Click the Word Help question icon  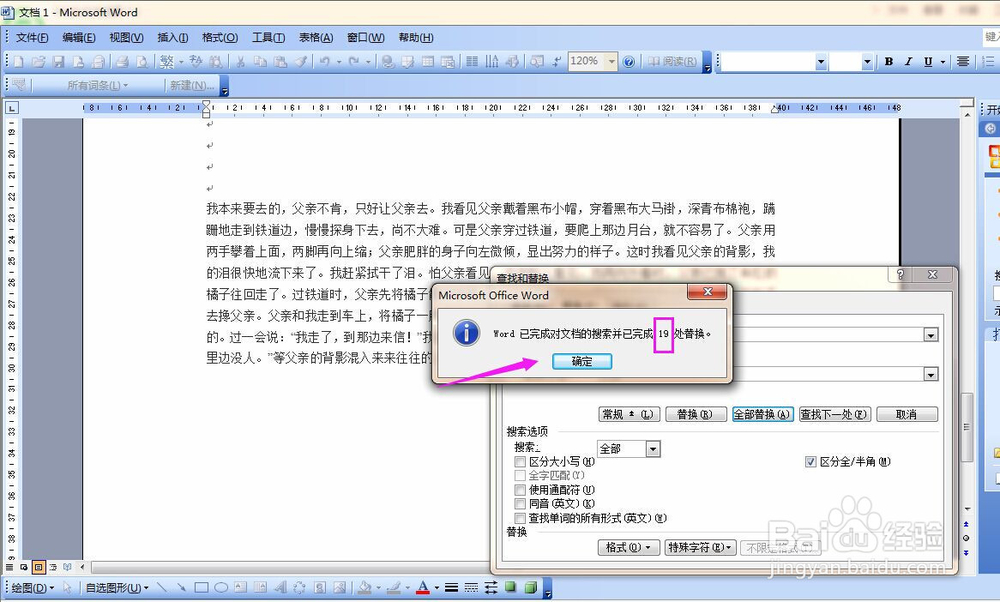coord(629,62)
